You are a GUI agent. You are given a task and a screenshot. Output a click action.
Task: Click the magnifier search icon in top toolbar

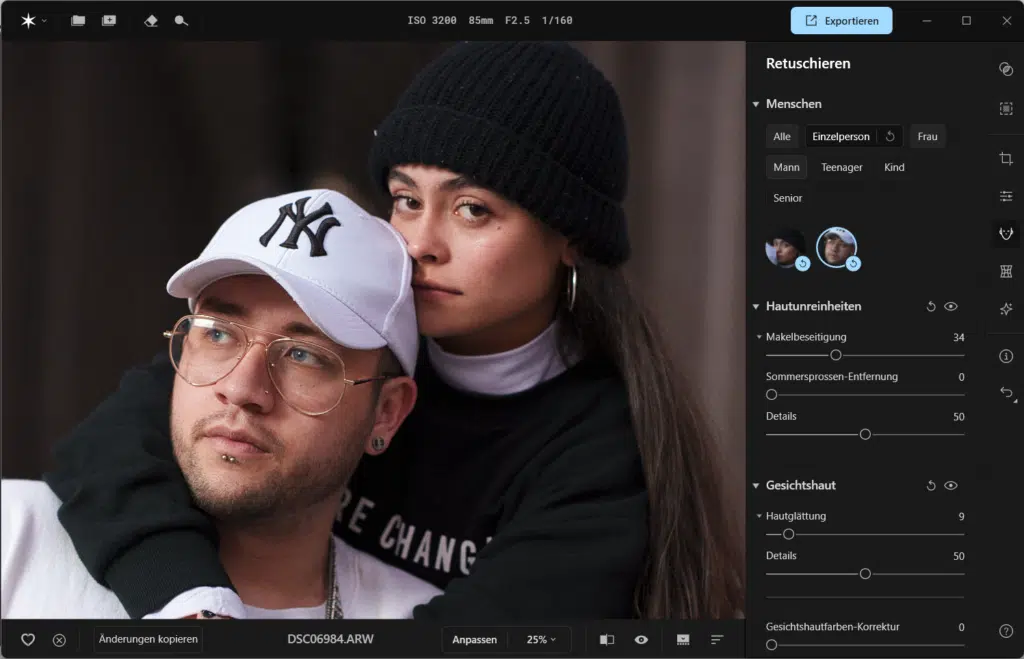pyautogui.click(x=181, y=21)
